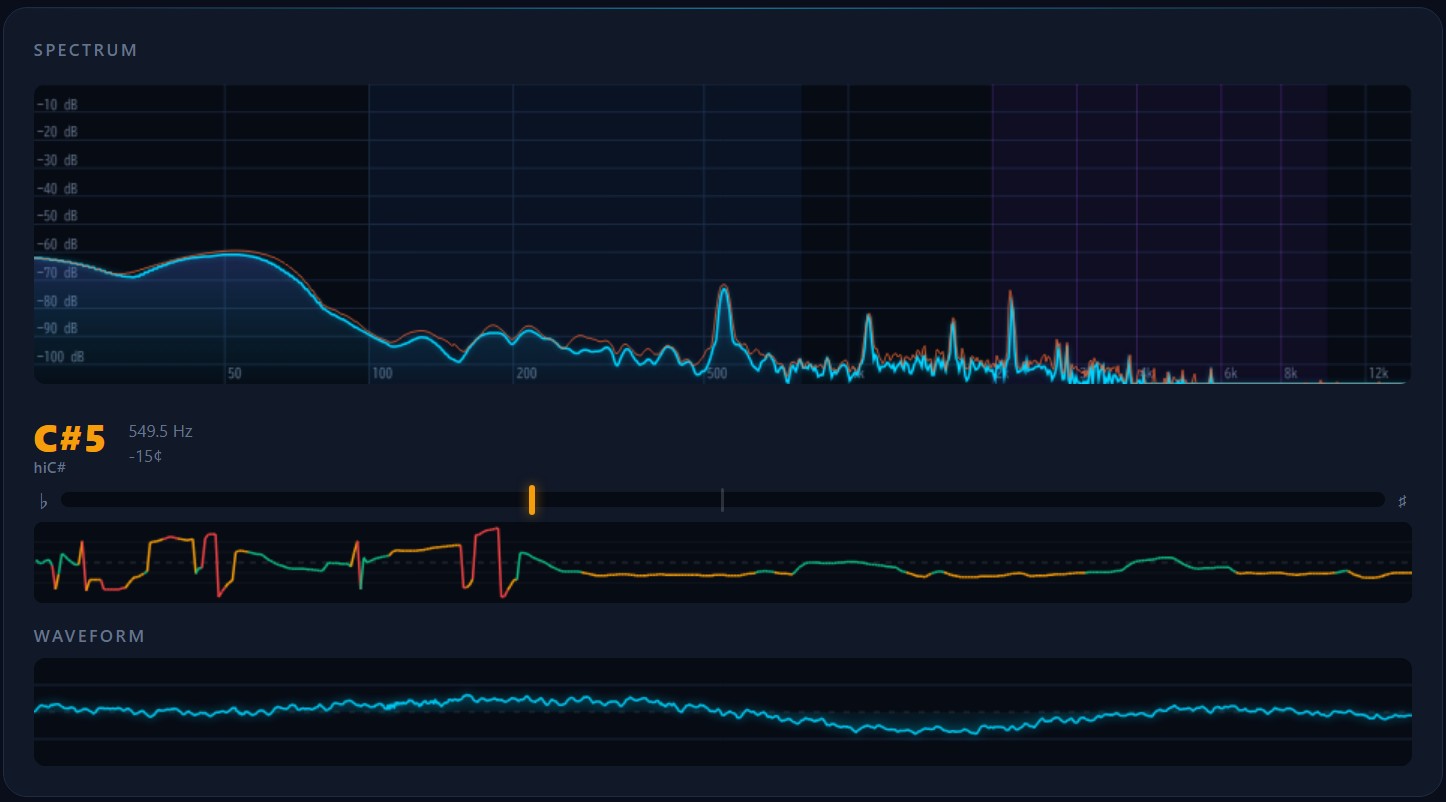Viewport: 1446px width, 802px height.
Task: Click the -15¢ cents deviation readout
Action: click(146, 456)
